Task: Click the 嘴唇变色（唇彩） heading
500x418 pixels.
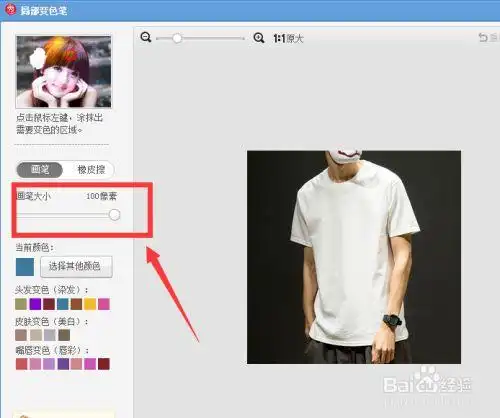Action: (x=52, y=350)
